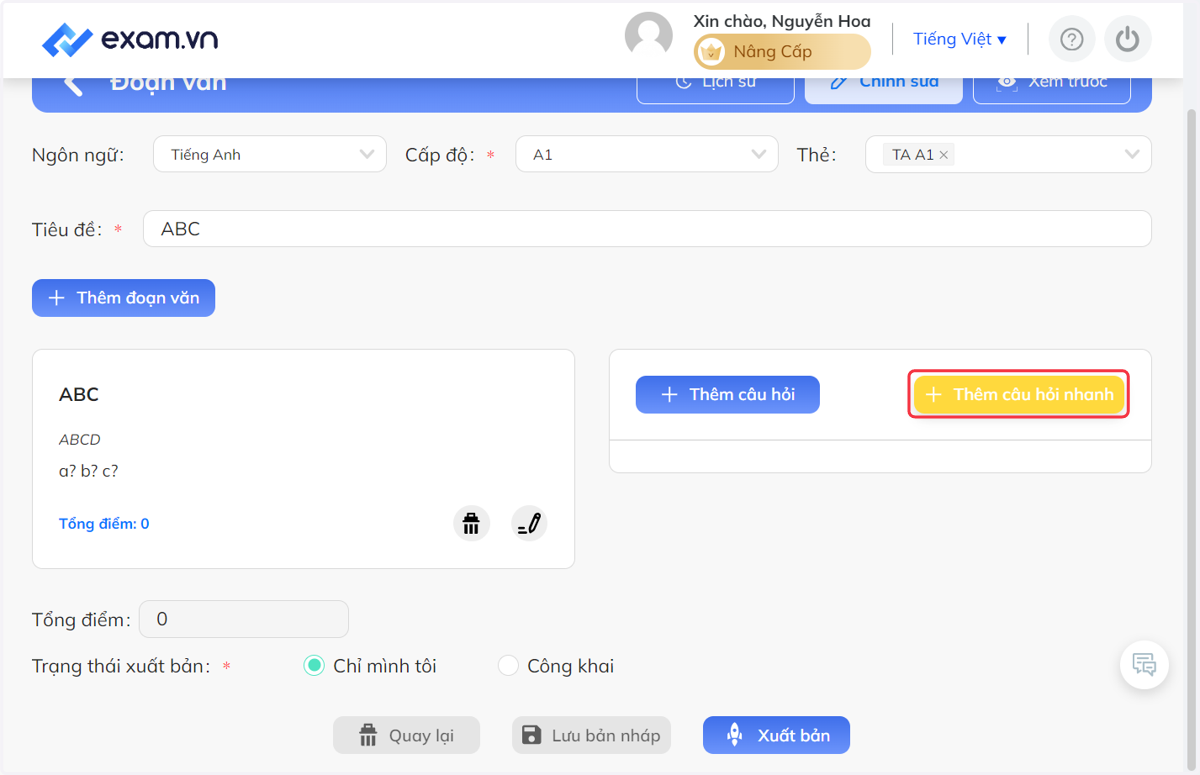The image size is (1200, 775).
Task: Click the ABCD italic passage text
Action: pos(80,439)
